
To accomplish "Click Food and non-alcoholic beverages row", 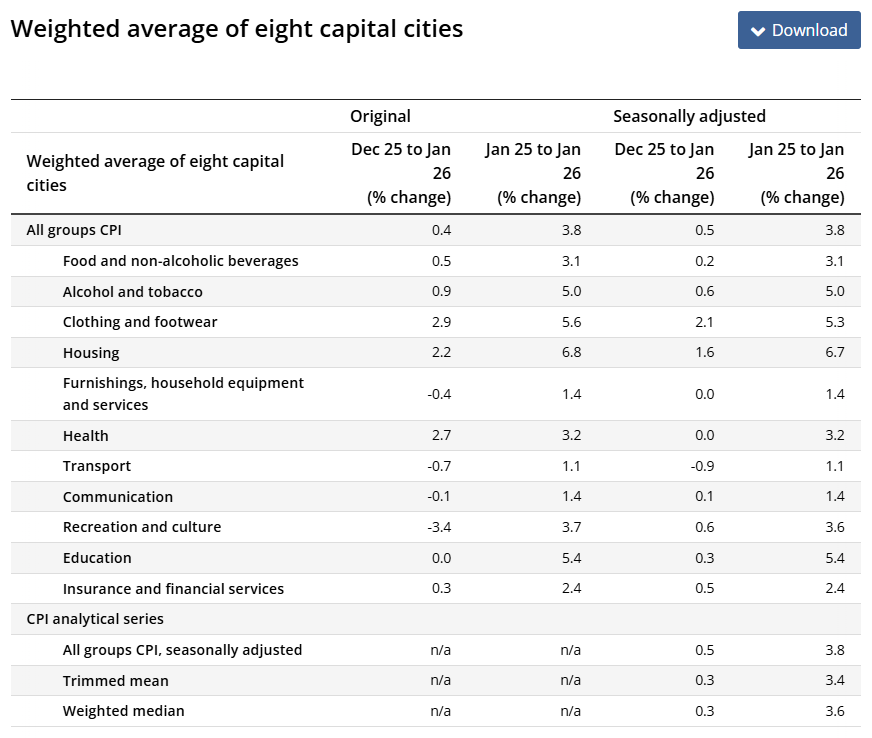I will pyautogui.click(x=180, y=261).
